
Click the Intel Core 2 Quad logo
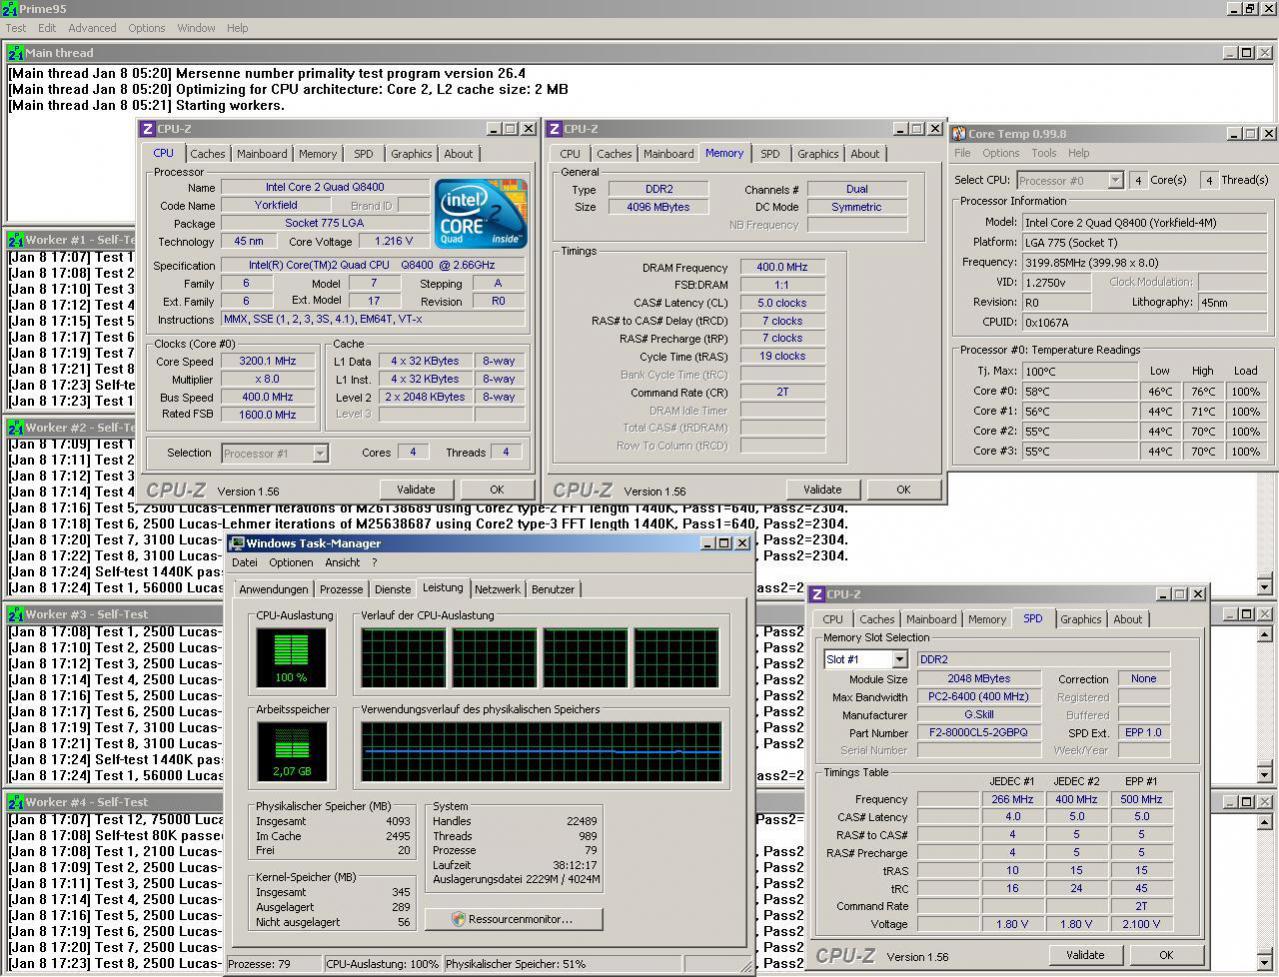481,214
